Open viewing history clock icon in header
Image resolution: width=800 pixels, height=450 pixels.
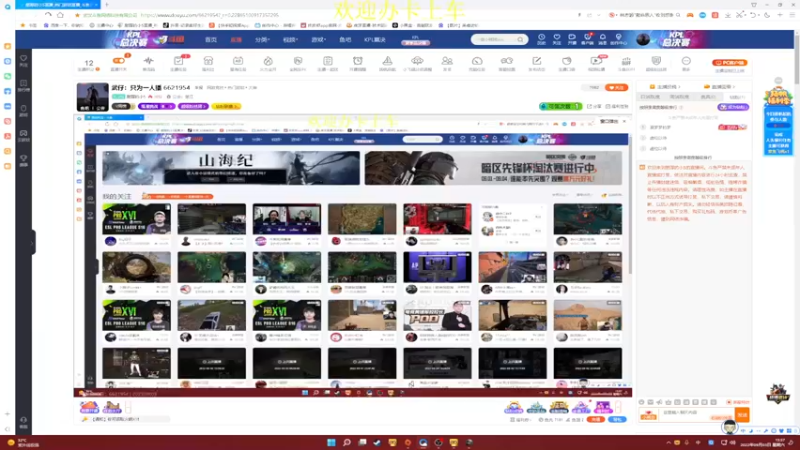pos(541,39)
